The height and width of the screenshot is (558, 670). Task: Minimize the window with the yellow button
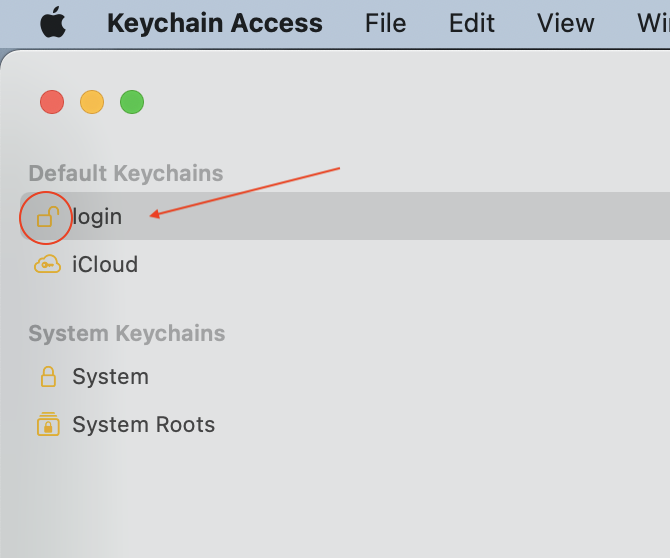[92, 102]
